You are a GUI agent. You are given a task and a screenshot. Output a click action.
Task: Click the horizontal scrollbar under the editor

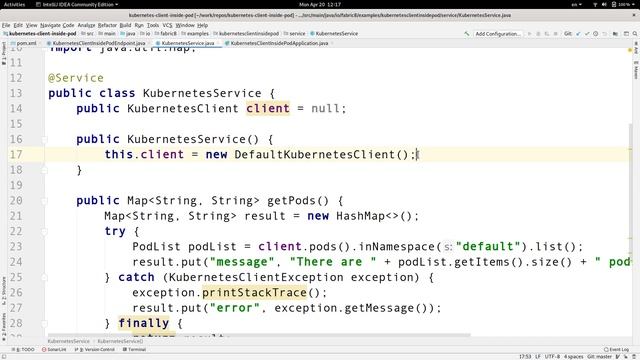[x=259, y=335]
